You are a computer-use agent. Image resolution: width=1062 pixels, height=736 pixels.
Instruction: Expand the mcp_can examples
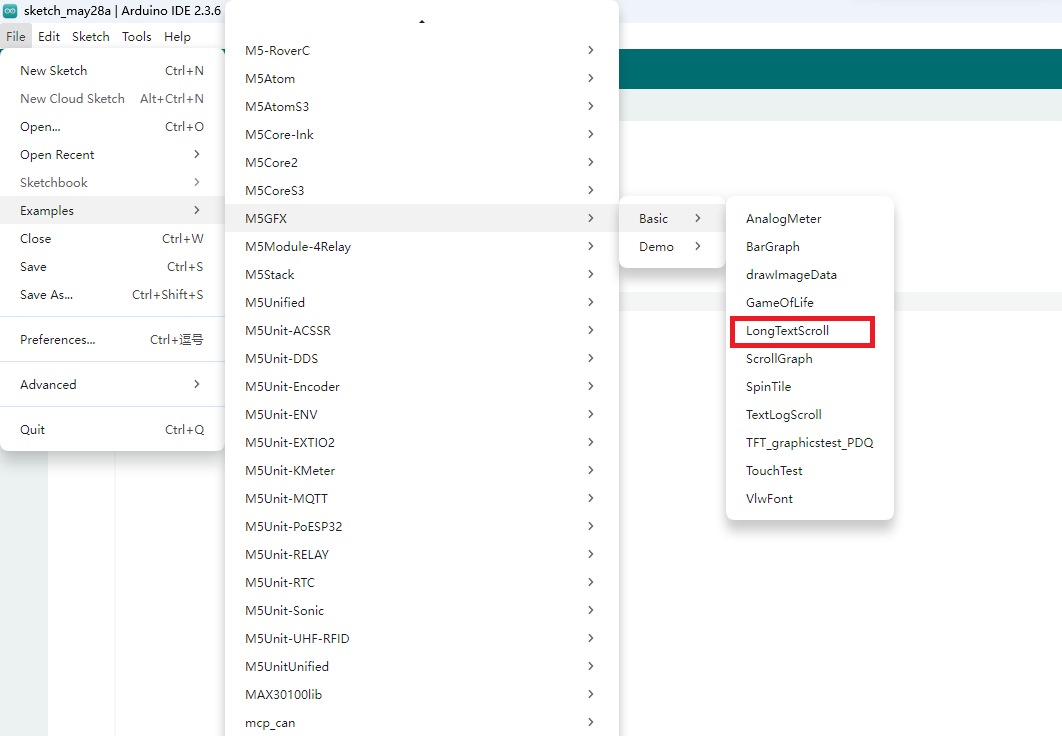[x=421, y=722]
